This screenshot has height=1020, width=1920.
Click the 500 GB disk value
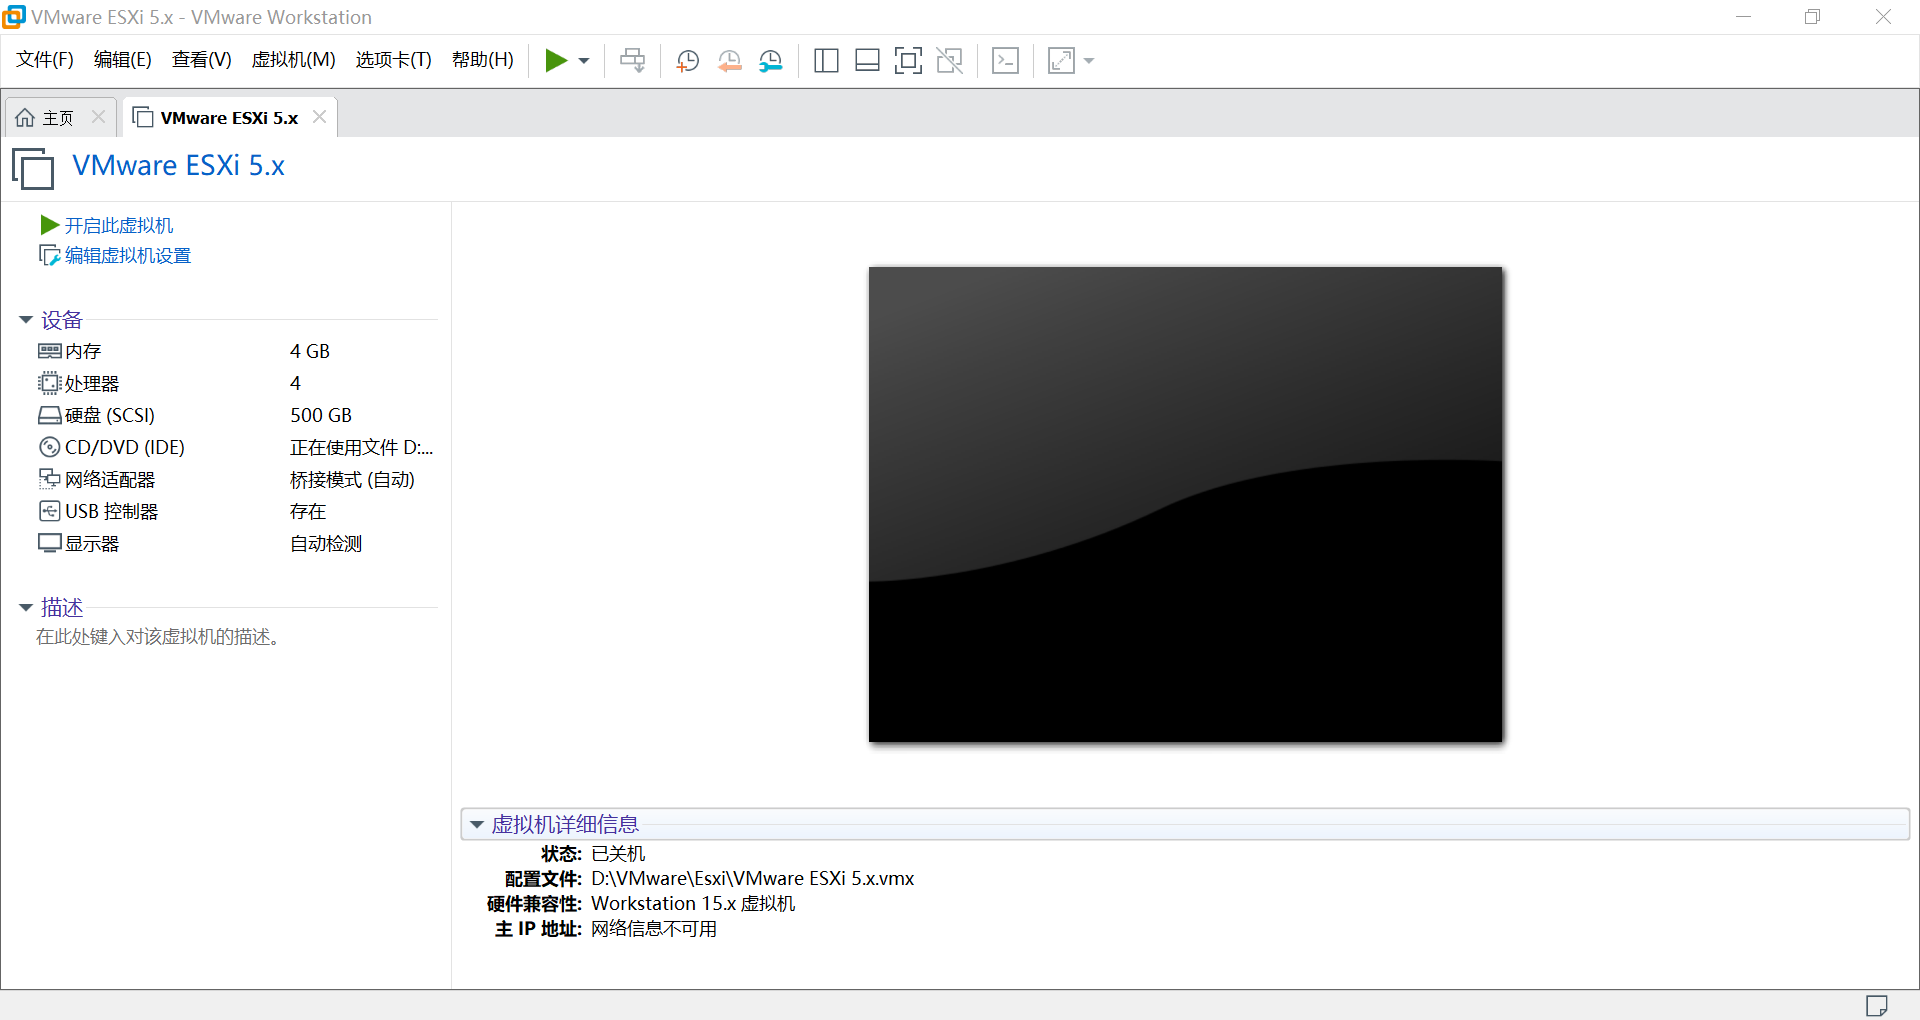321,415
